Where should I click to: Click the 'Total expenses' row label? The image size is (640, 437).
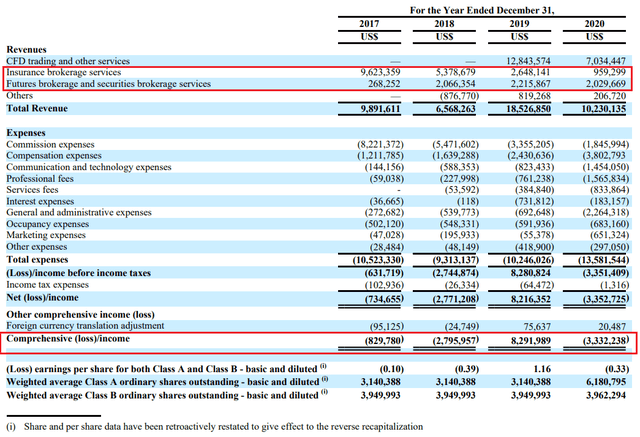pos(37,260)
